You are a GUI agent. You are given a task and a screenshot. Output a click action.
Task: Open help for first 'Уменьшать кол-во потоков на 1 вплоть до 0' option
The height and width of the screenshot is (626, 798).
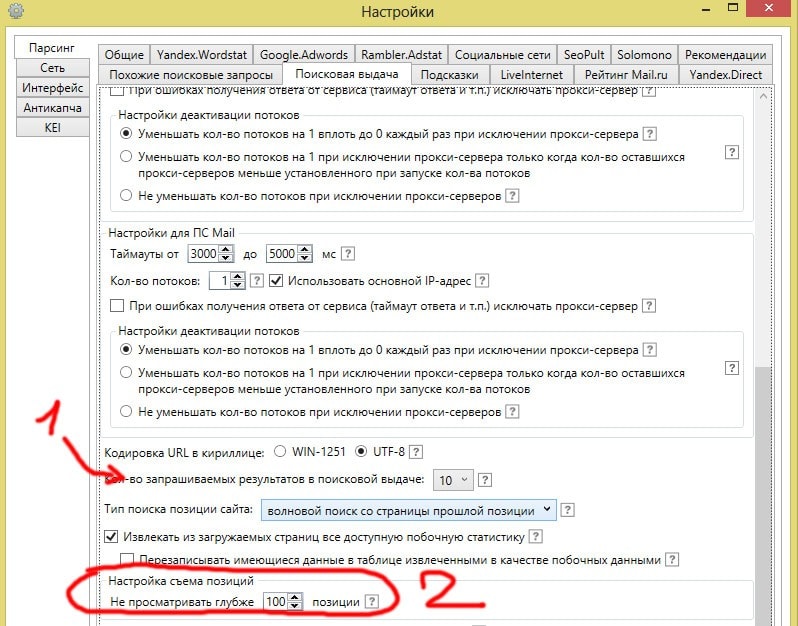(649, 134)
